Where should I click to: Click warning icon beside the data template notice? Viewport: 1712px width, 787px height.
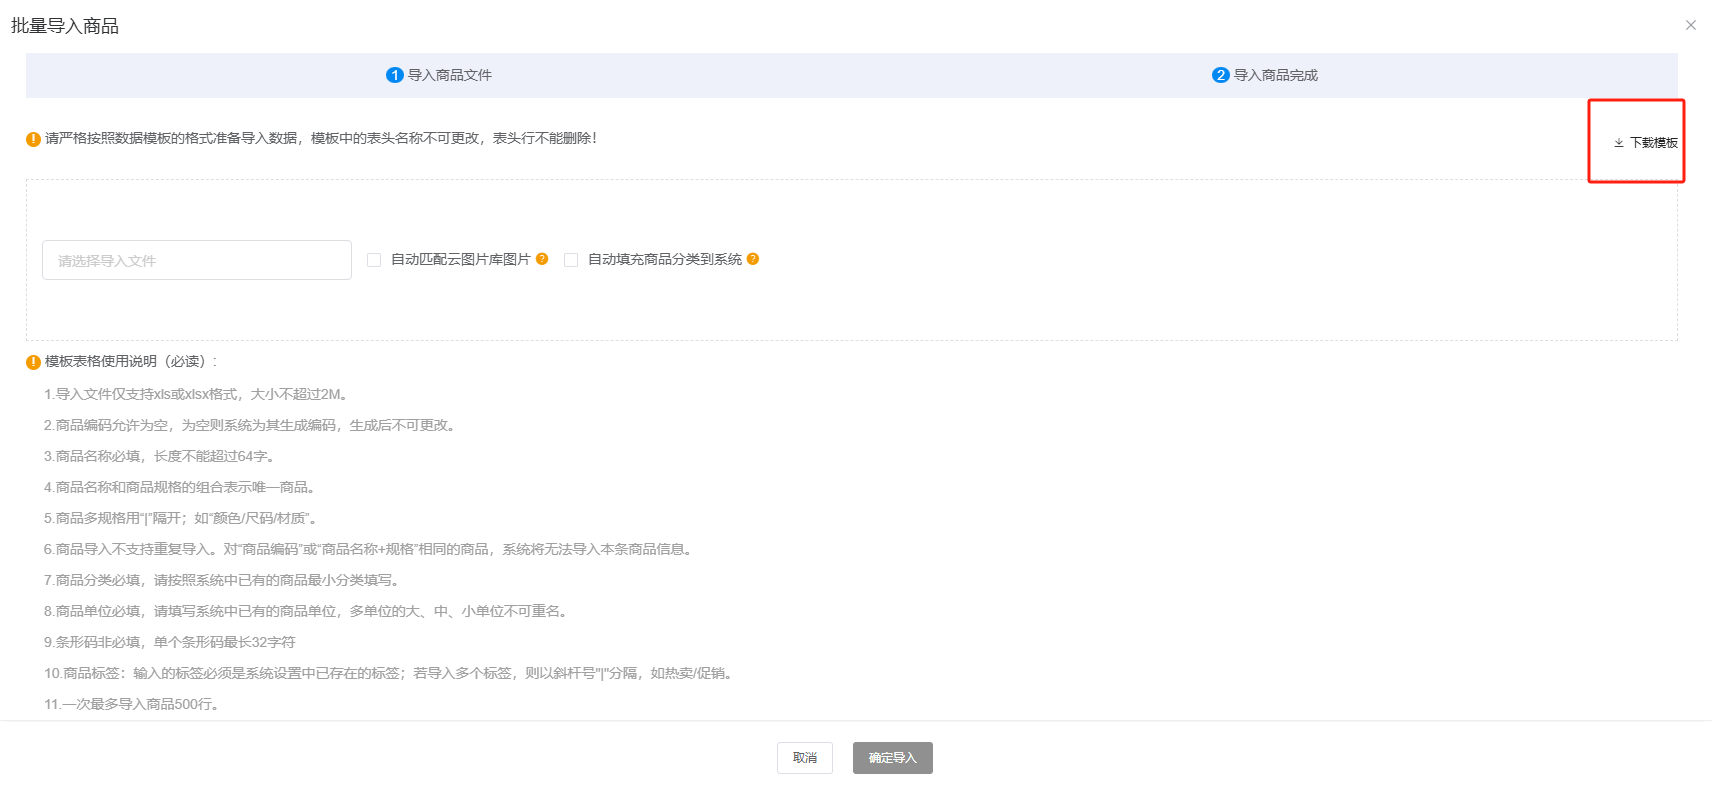[33, 139]
